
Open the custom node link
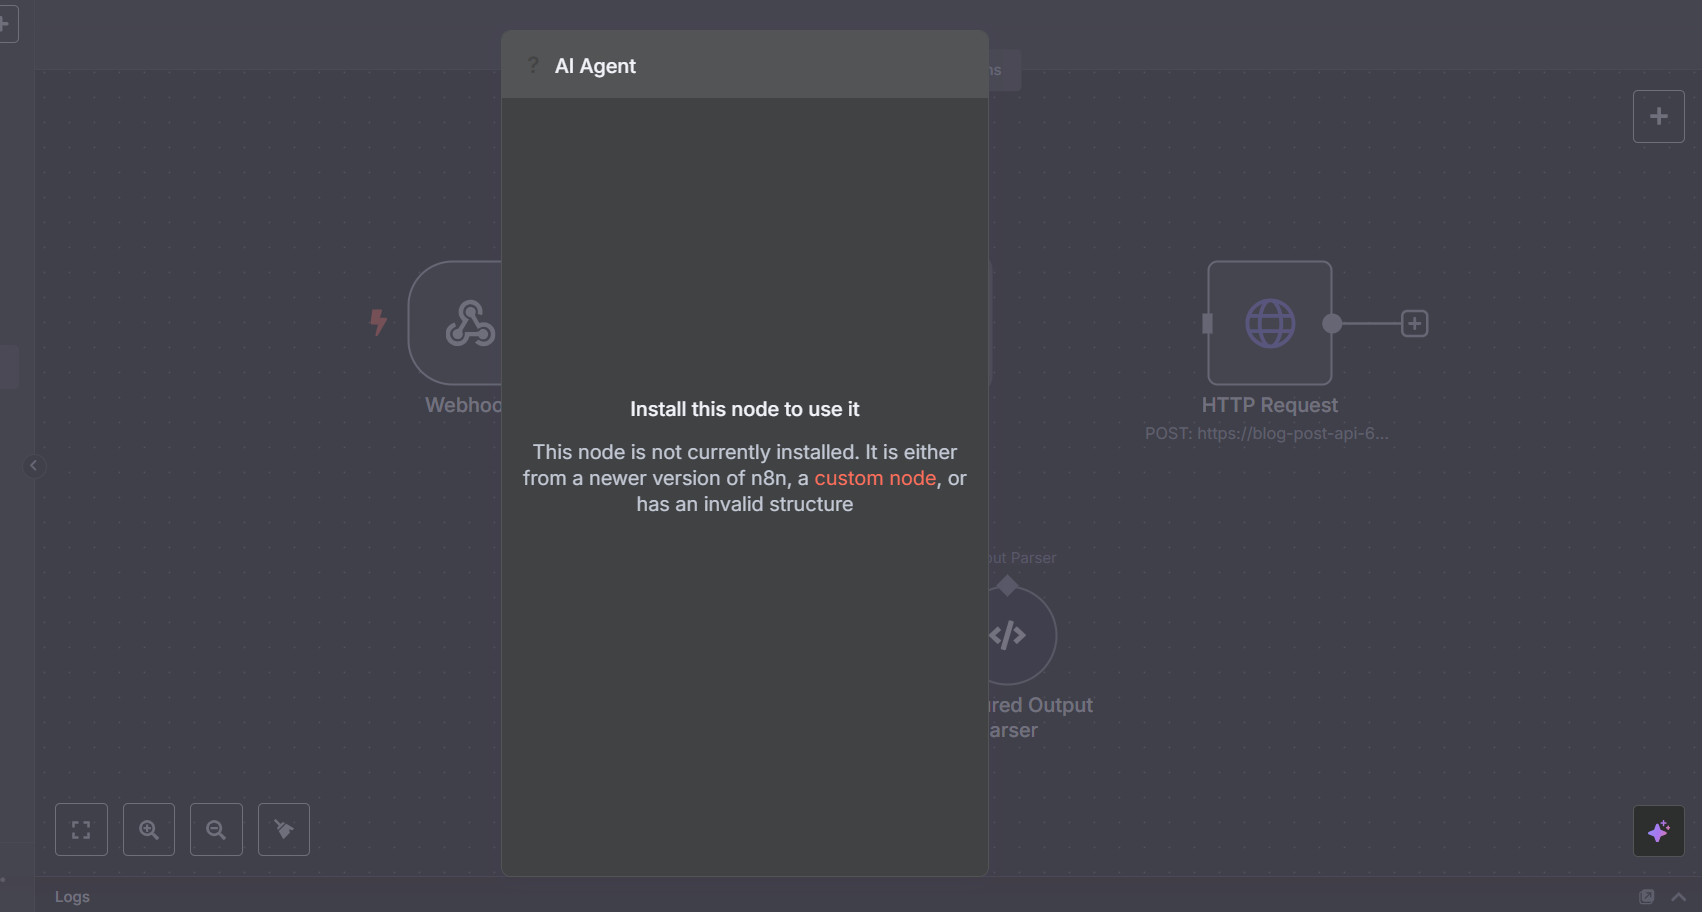click(x=875, y=478)
